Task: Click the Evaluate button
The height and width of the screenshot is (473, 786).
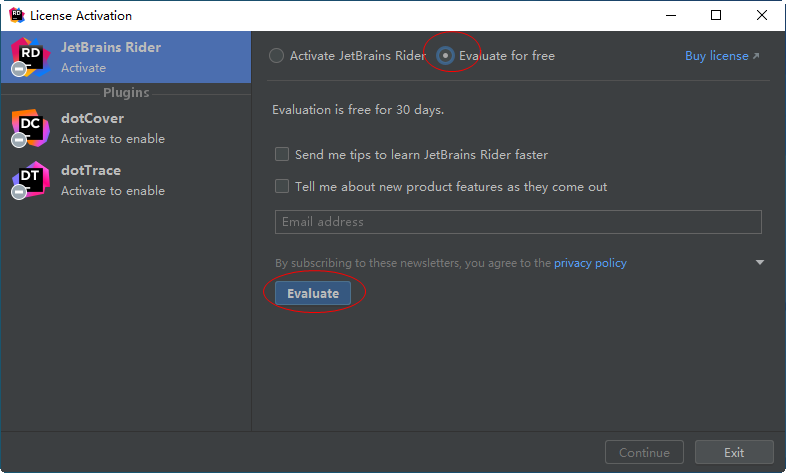Action: coord(313,293)
